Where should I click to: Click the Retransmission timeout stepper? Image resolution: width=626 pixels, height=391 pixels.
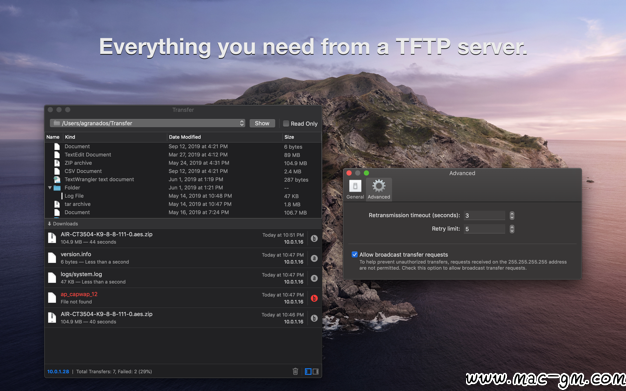click(512, 215)
